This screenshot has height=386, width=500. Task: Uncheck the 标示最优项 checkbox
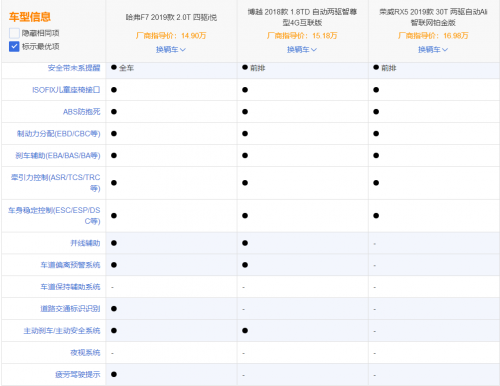tap(14, 46)
